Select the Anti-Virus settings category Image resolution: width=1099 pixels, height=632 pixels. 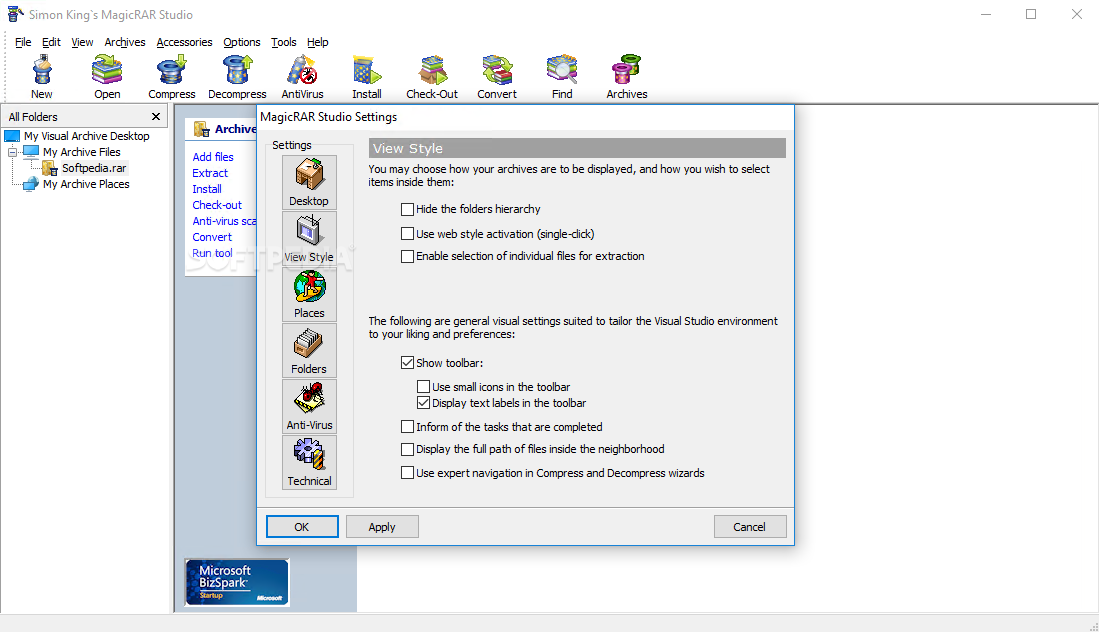[x=309, y=406]
